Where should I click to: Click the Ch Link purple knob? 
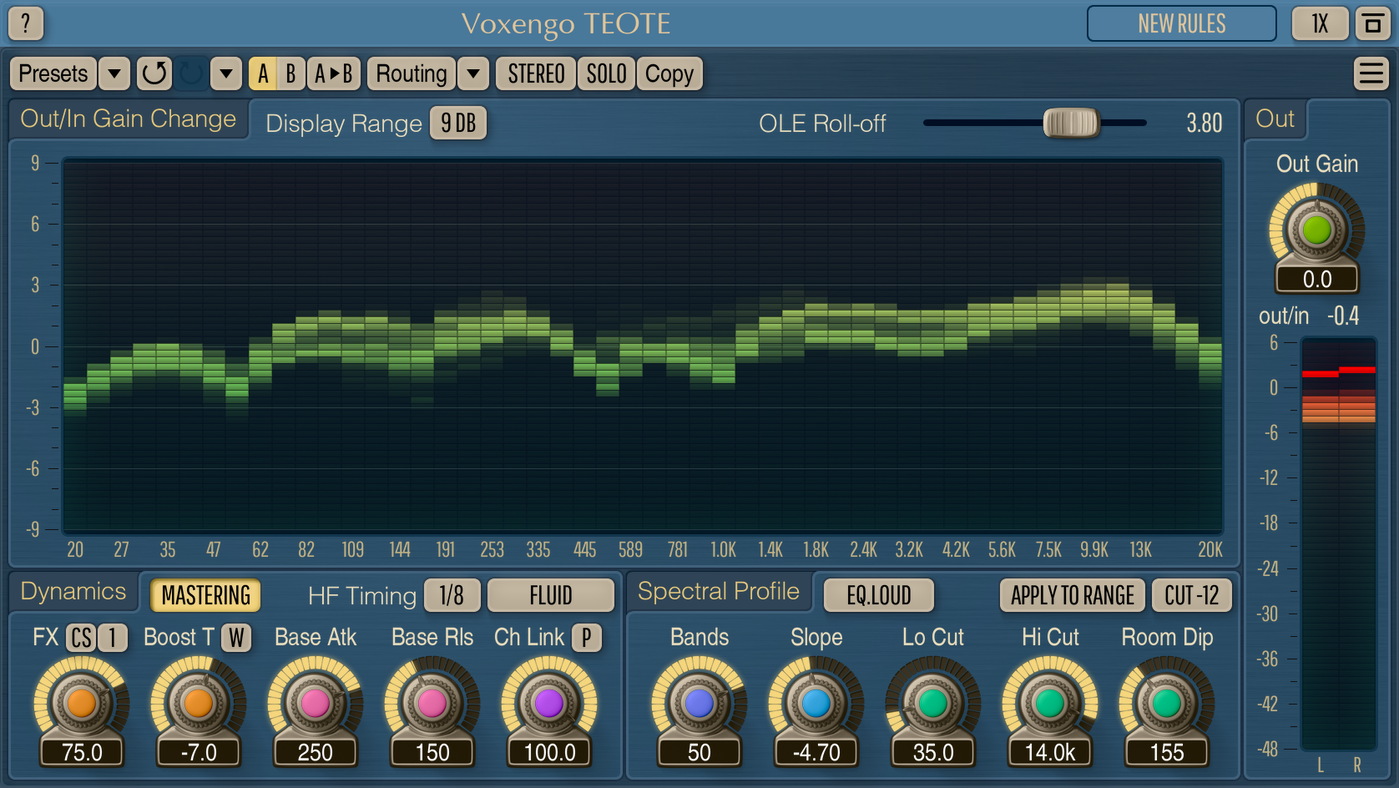pyautogui.click(x=549, y=703)
